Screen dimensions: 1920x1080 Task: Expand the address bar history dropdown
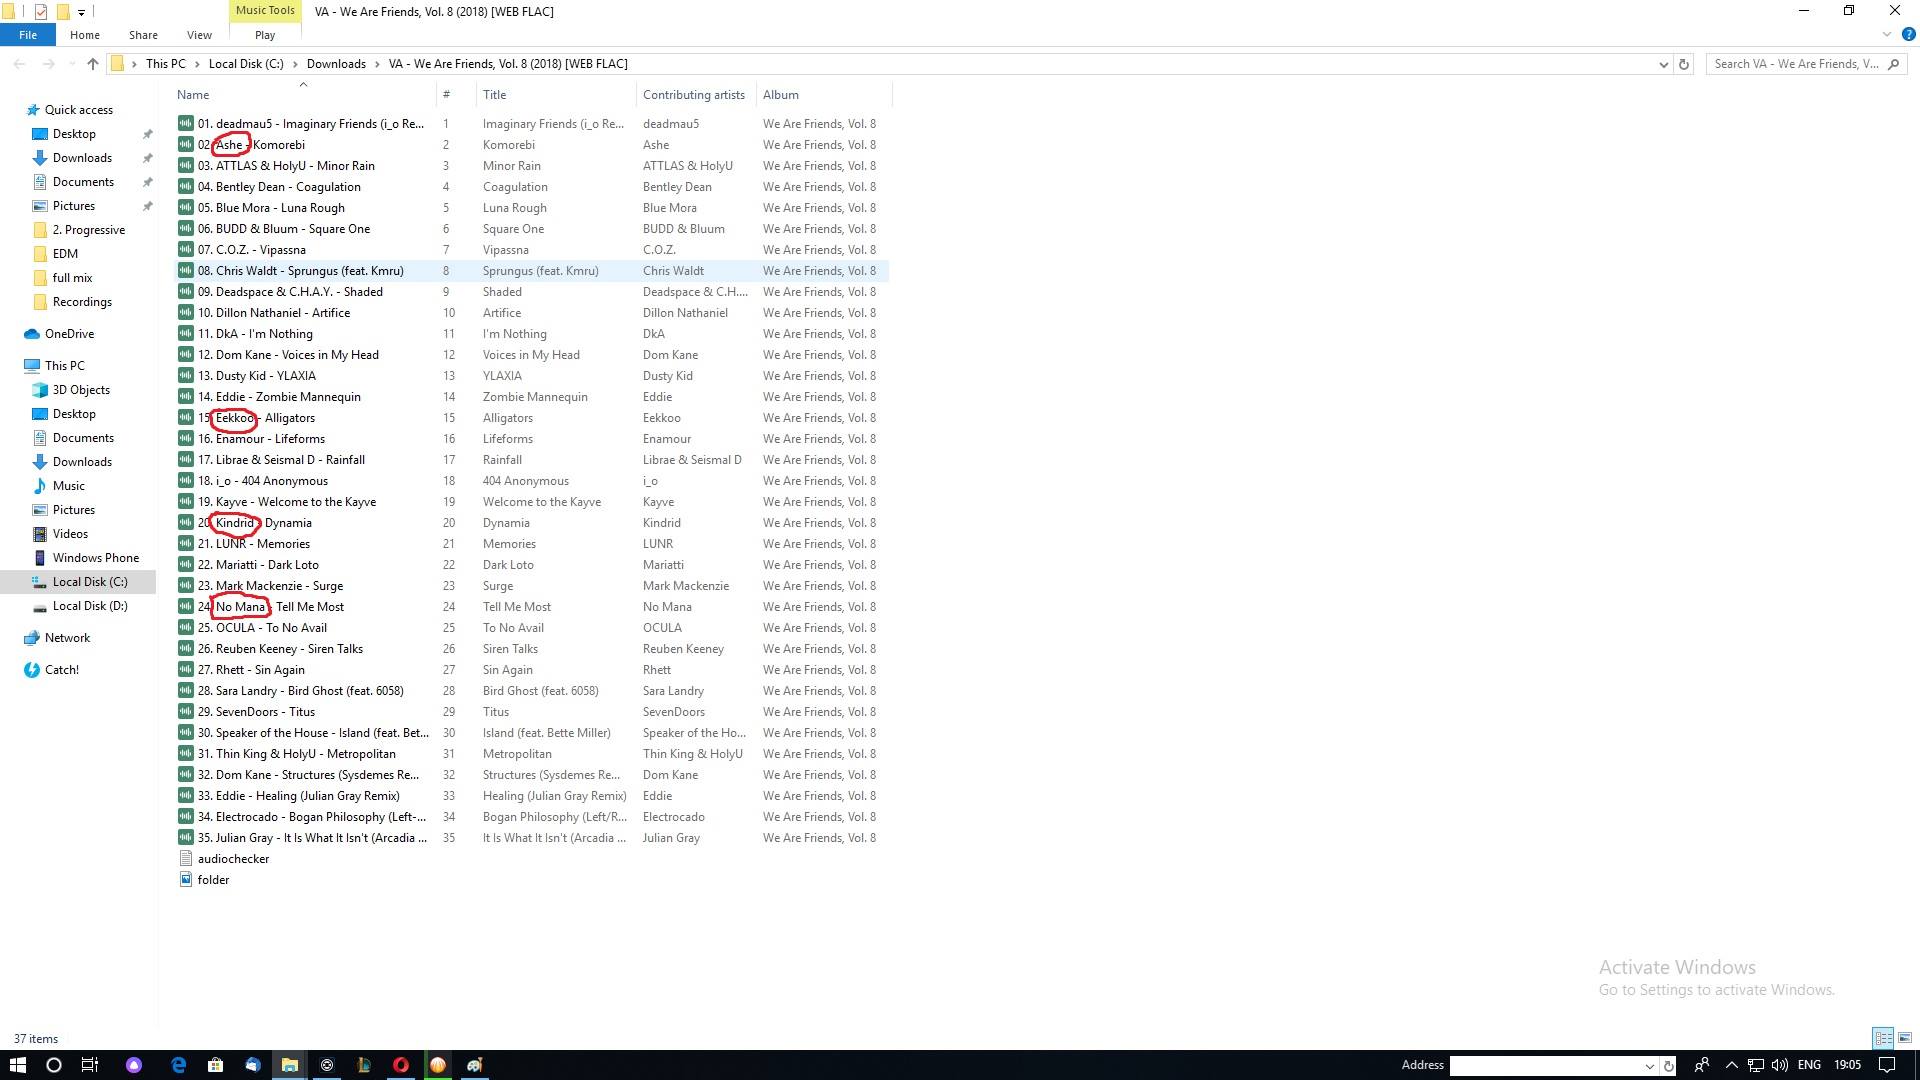click(x=1663, y=64)
